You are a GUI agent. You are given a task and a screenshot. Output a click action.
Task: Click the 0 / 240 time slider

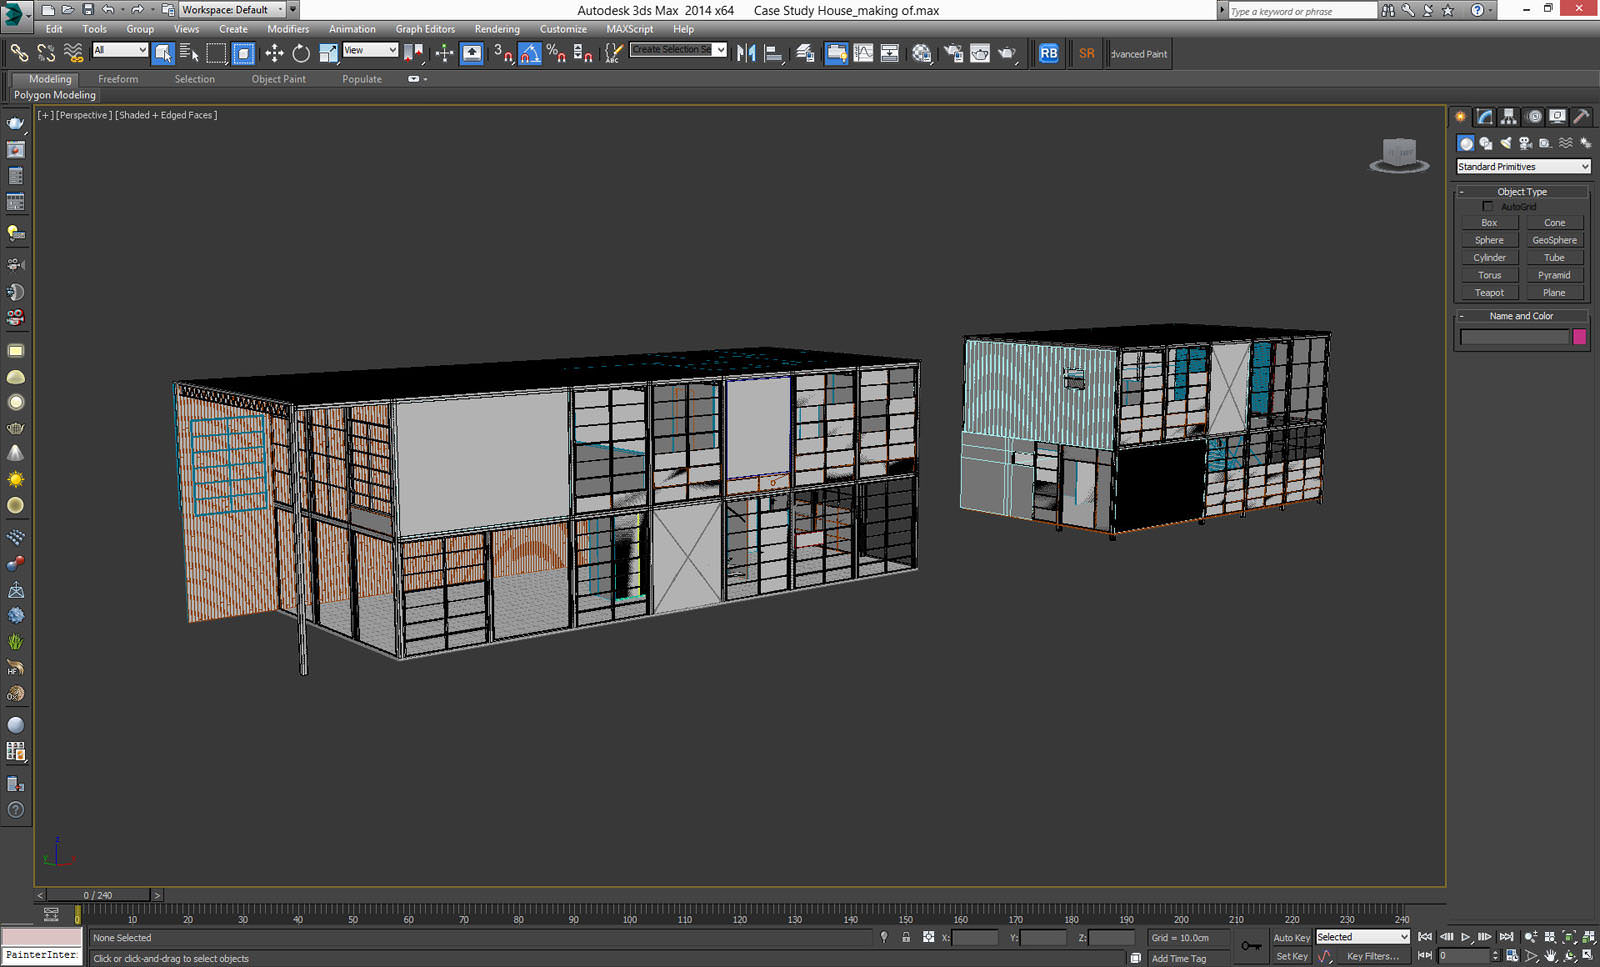[98, 895]
